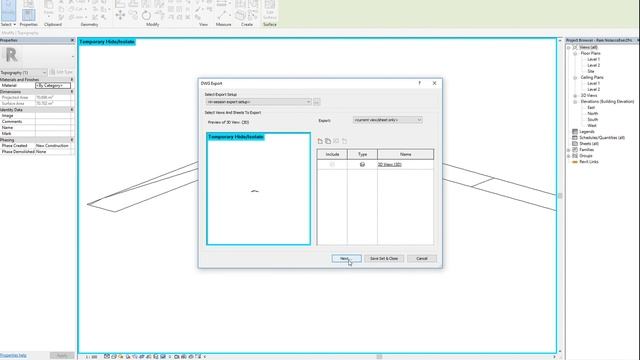This screenshot has height=360, width=640.
Task: Open the Select Export Setup dropdown
Action: click(x=259, y=102)
